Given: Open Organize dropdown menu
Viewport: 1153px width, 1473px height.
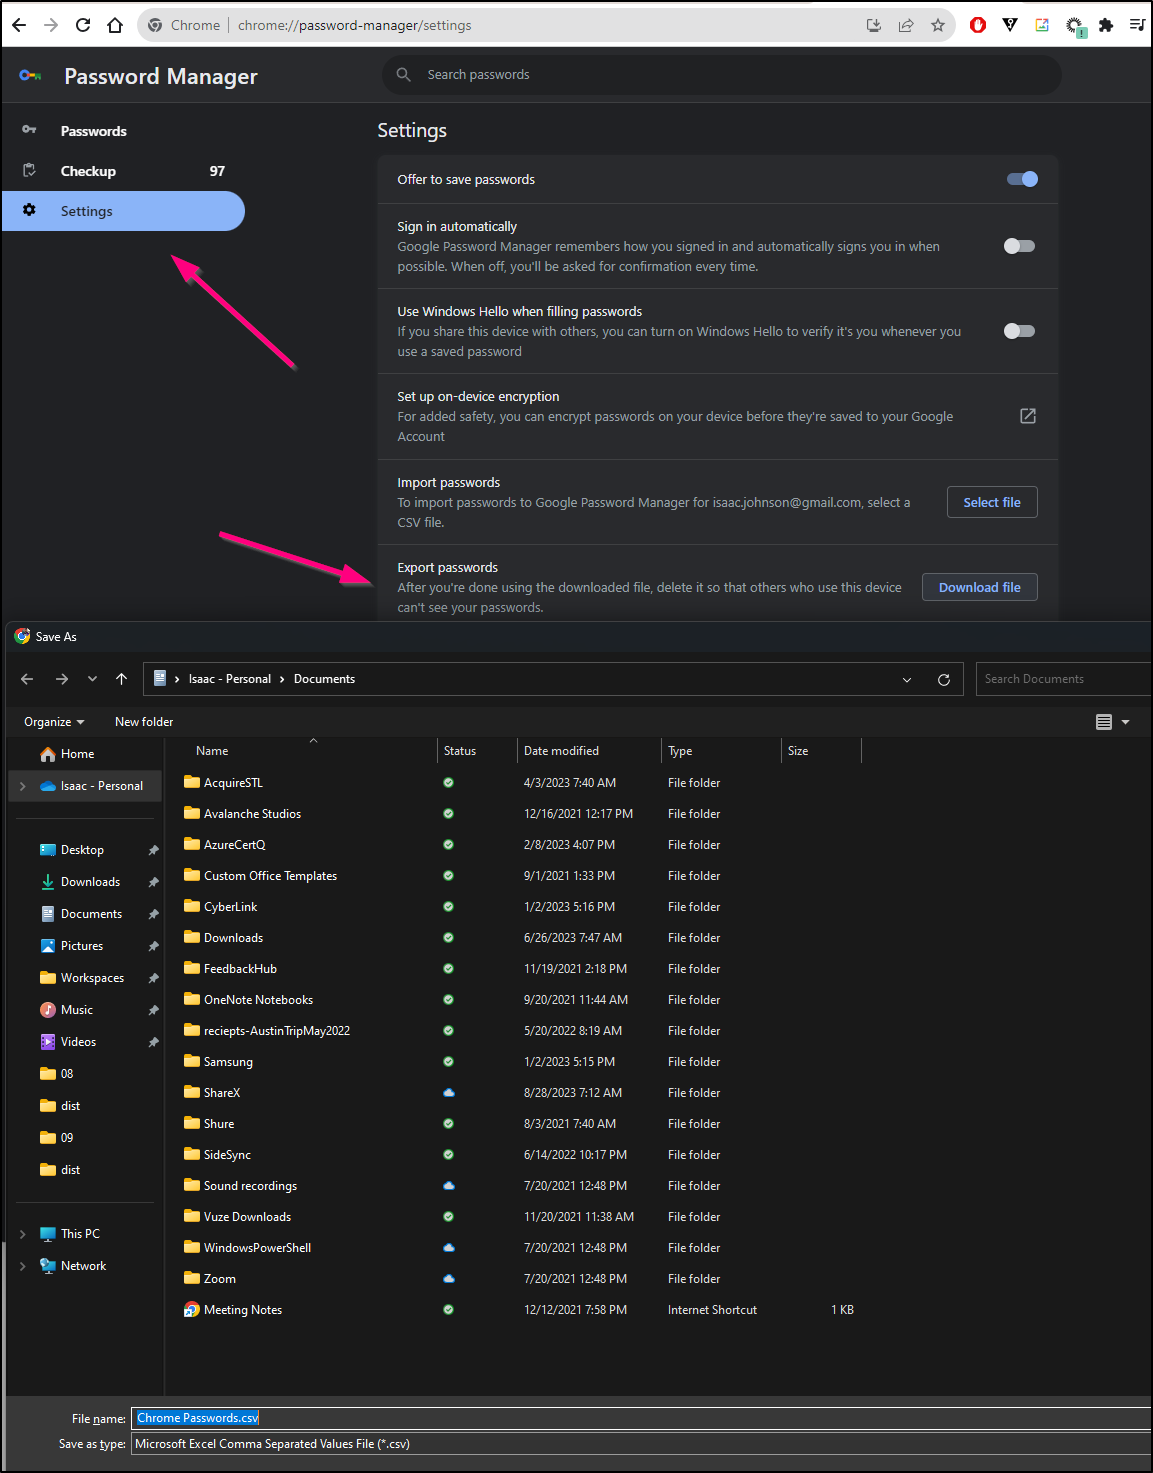Looking at the screenshot, I should (x=54, y=722).
